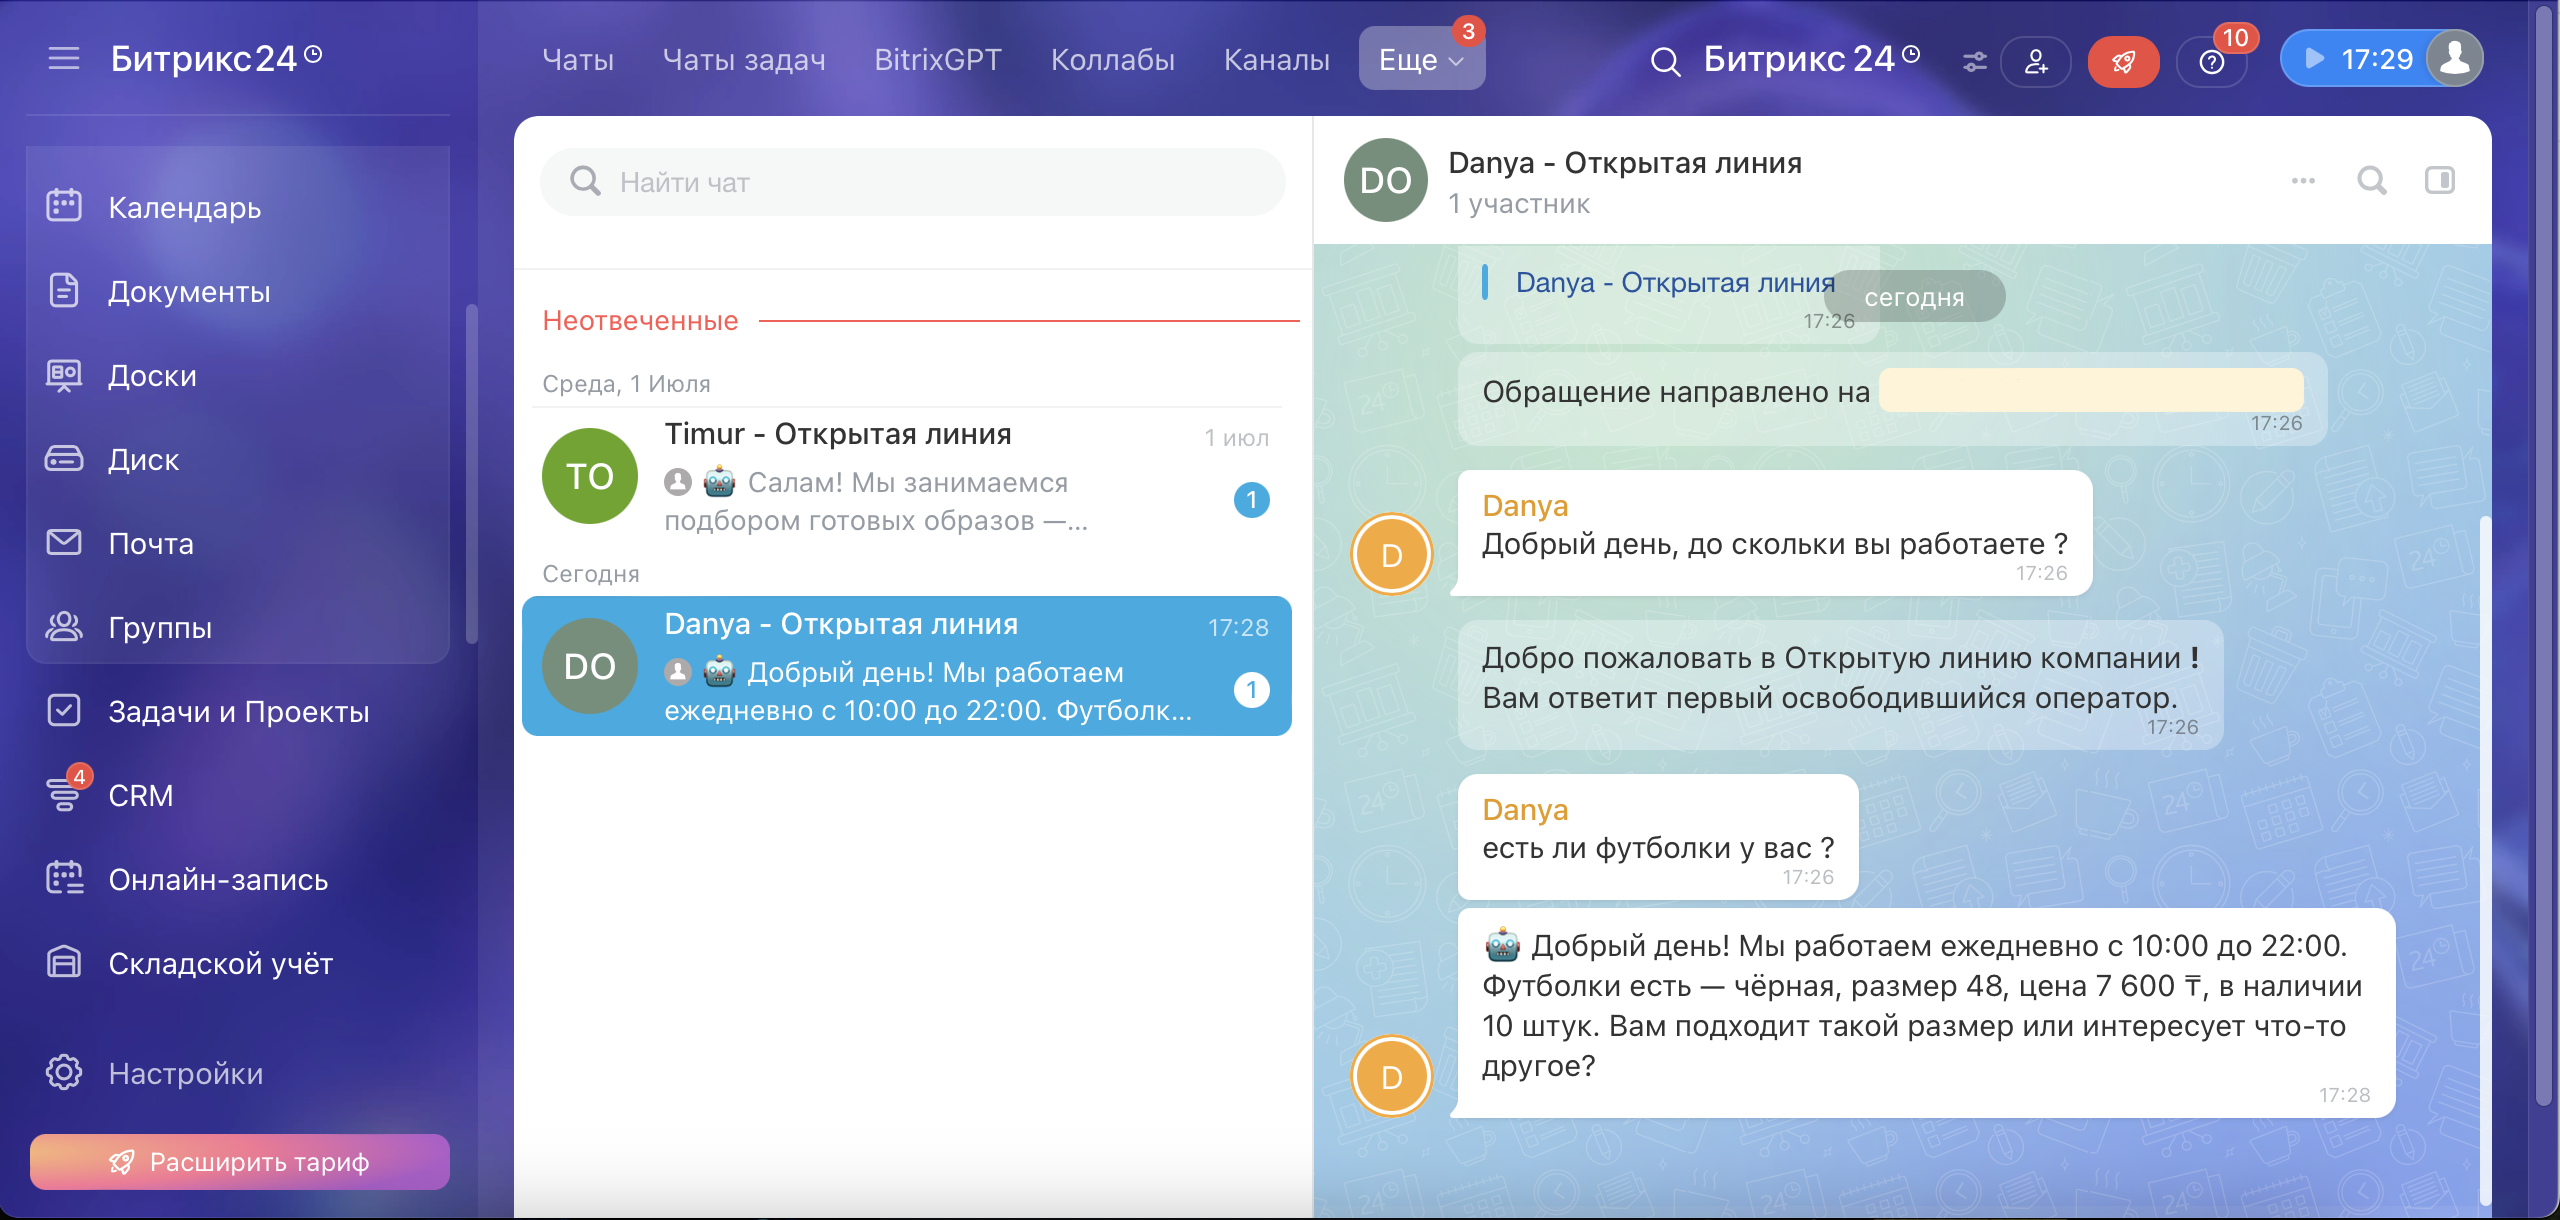Toggle the hamburger menu in sidebar
2560x1220 pixels.
point(64,59)
